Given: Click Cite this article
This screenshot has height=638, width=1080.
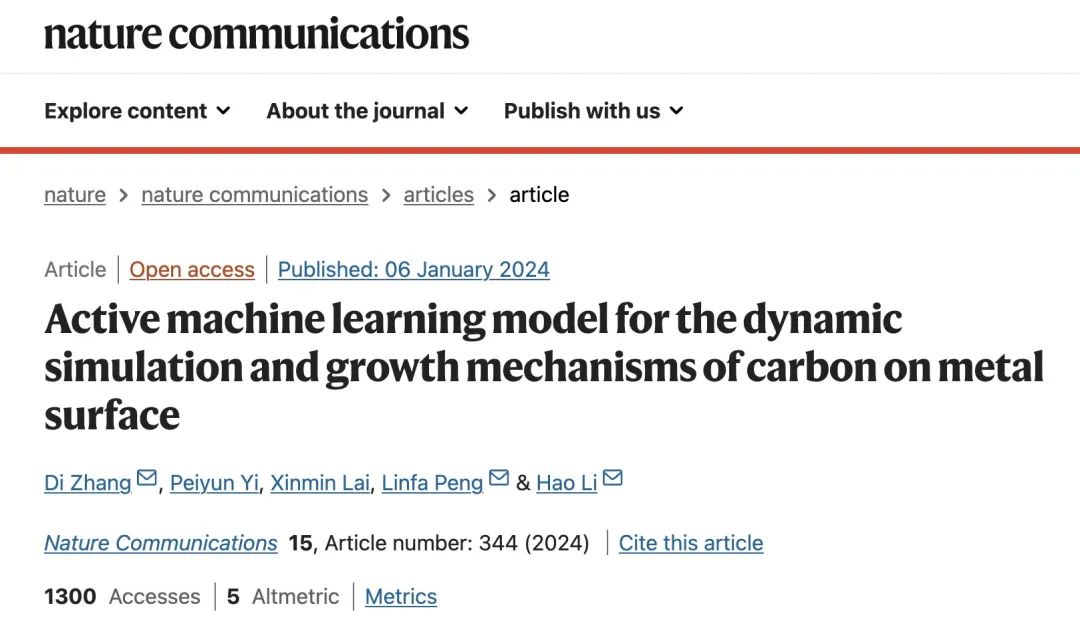Looking at the screenshot, I should pyautogui.click(x=691, y=543).
